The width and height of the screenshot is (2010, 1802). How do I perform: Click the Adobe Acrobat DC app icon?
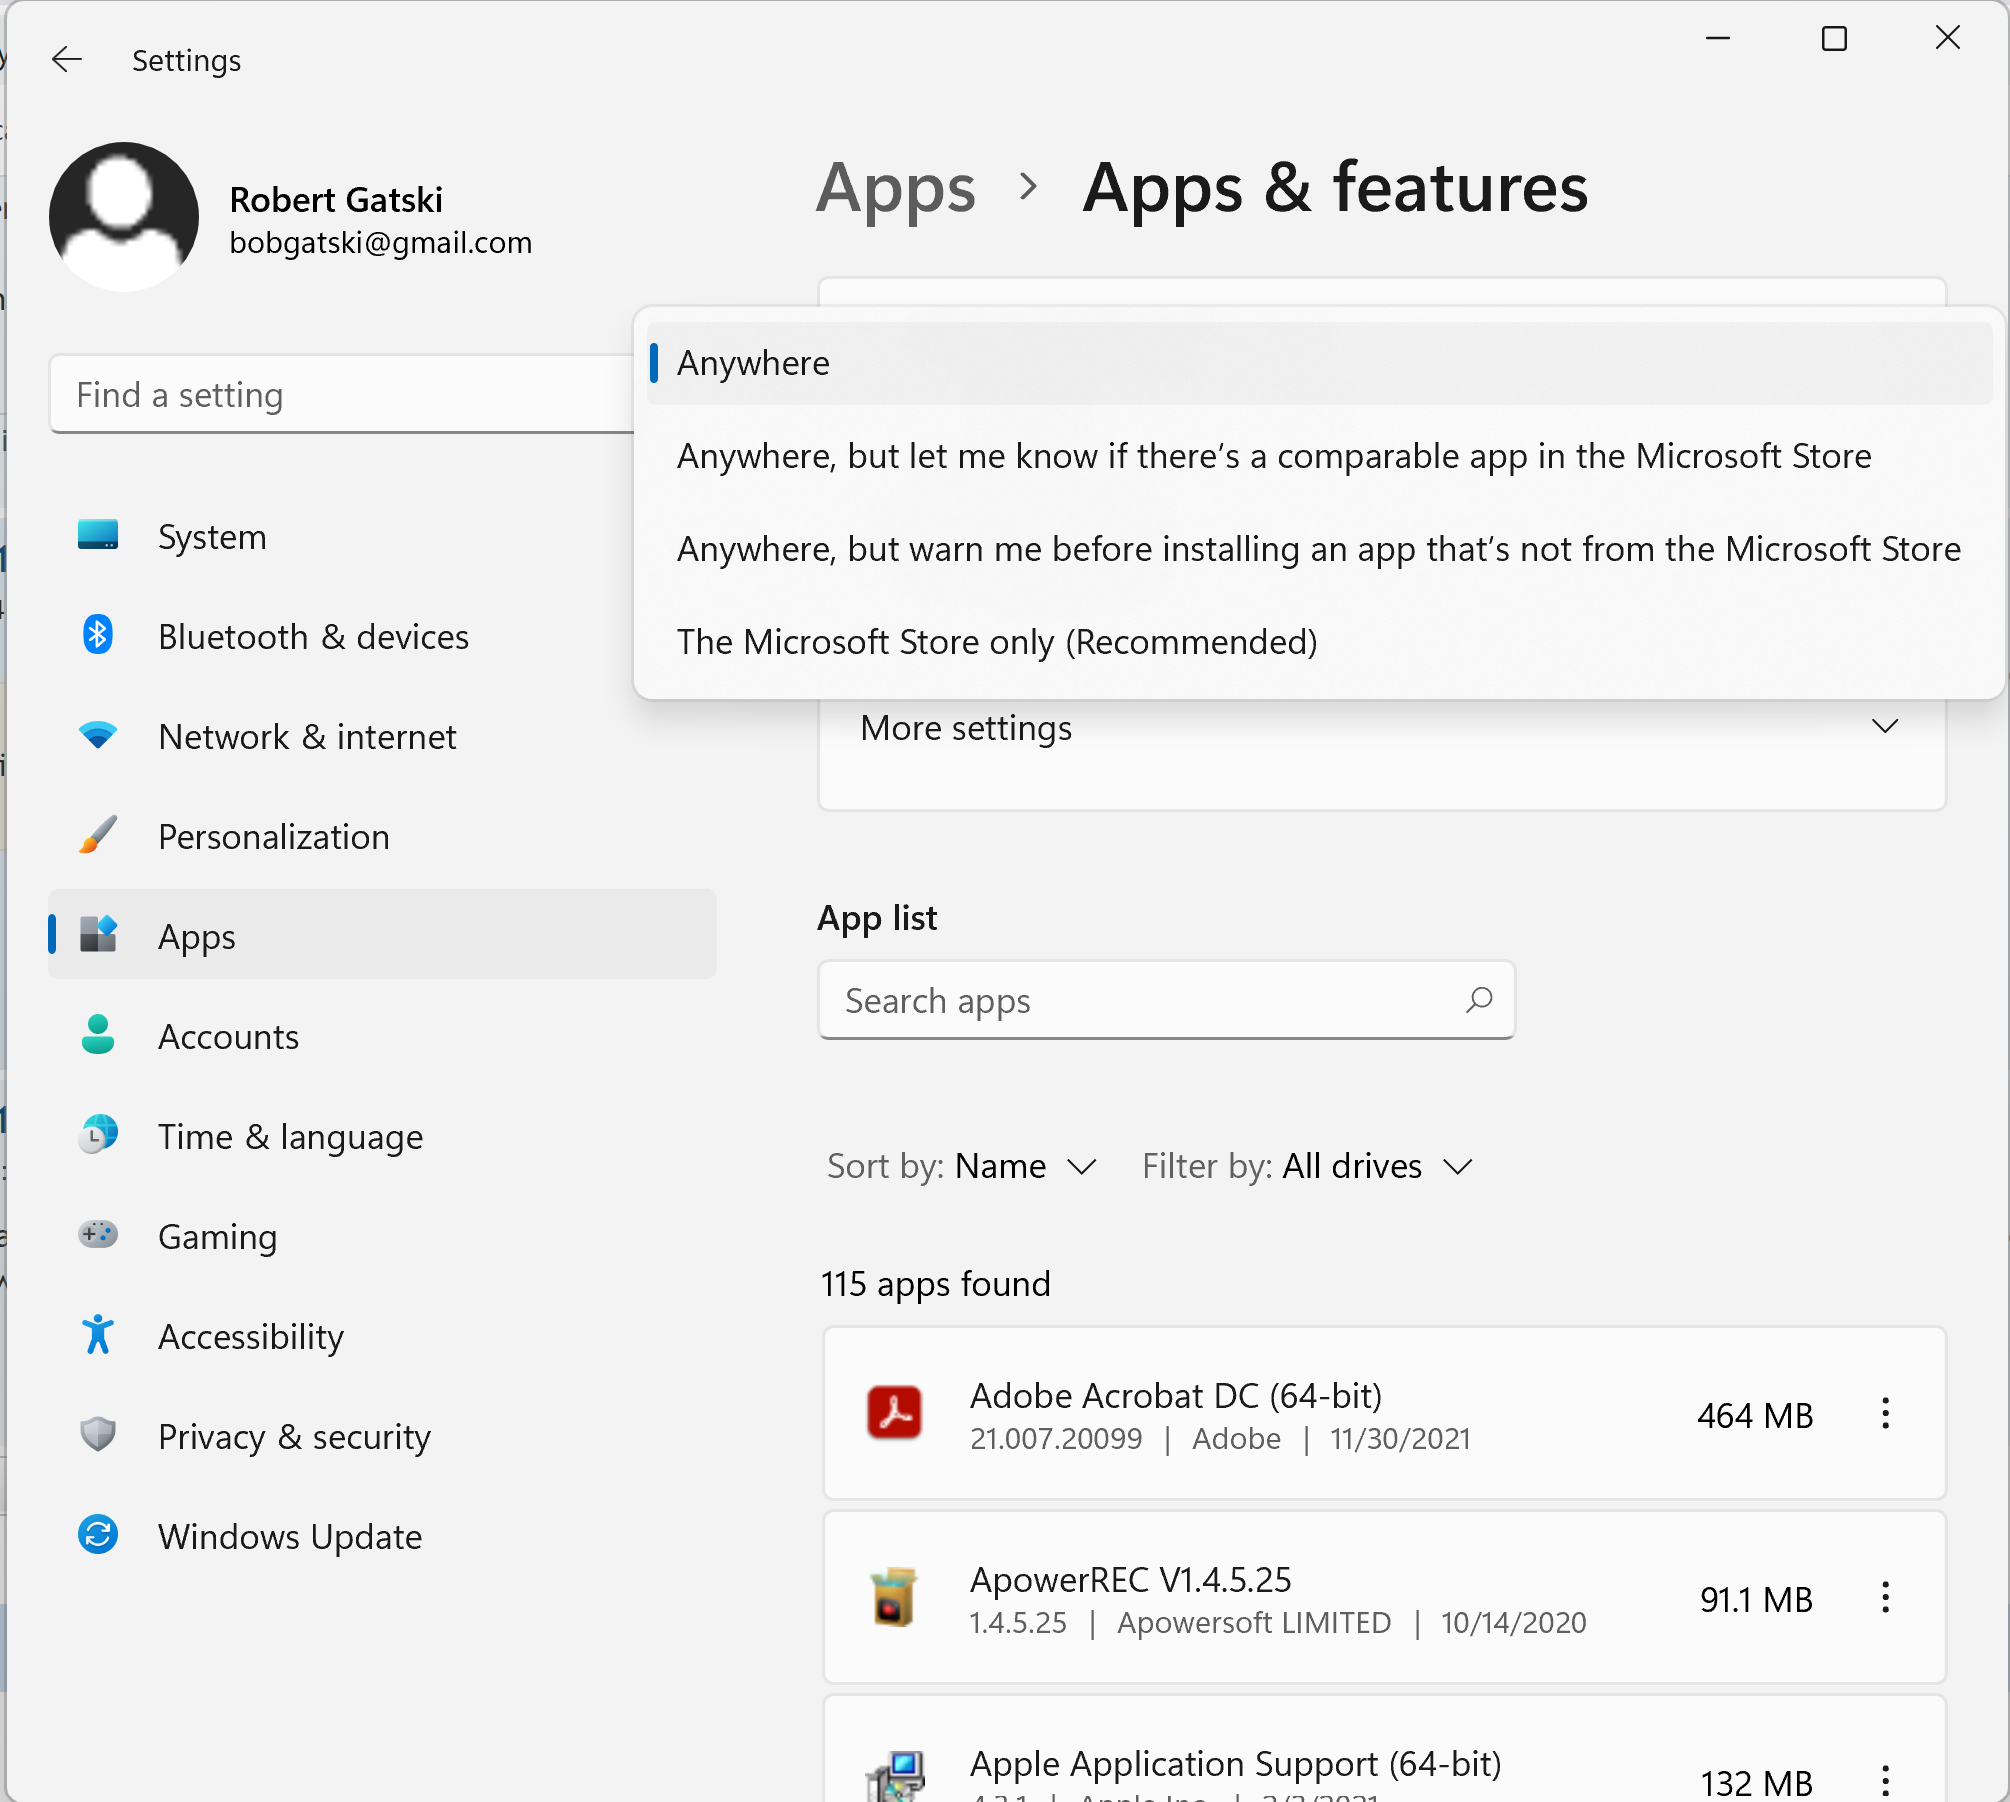pos(894,1413)
